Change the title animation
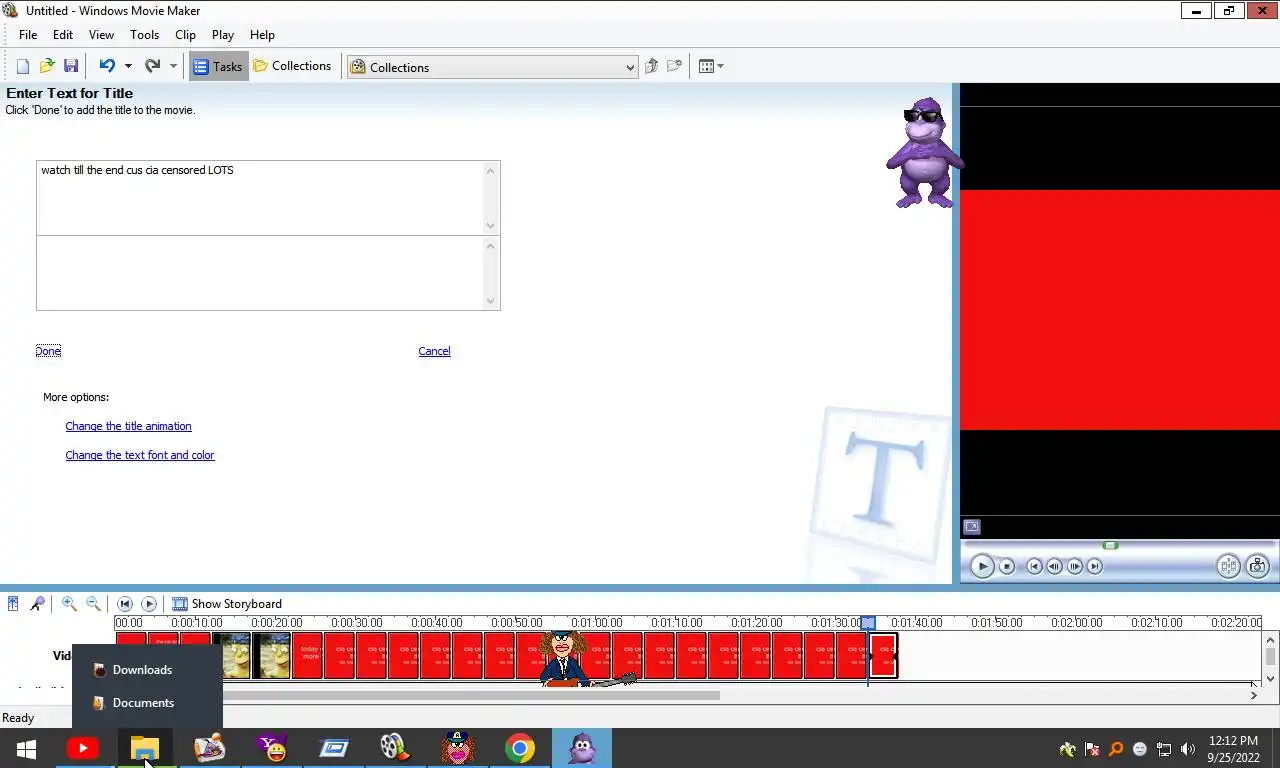 [x=128, y=426]
